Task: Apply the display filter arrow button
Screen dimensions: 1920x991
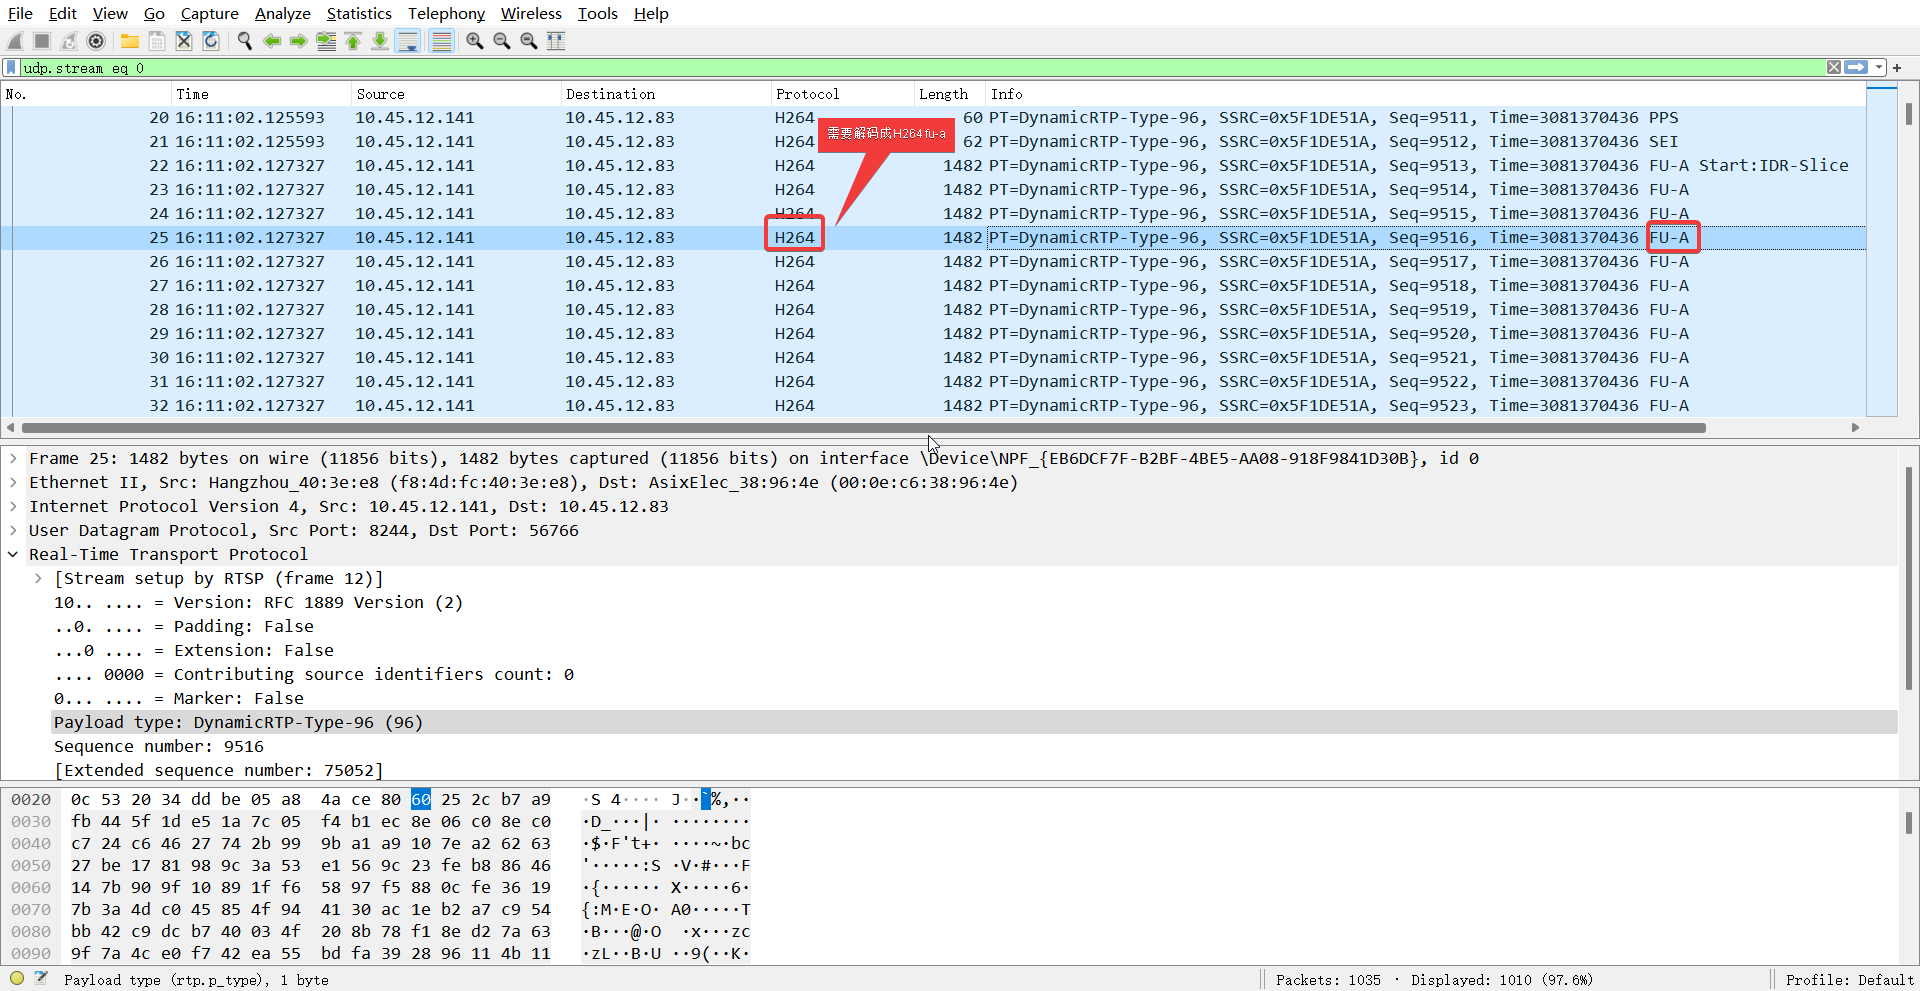Action: tap(1856, 68)
